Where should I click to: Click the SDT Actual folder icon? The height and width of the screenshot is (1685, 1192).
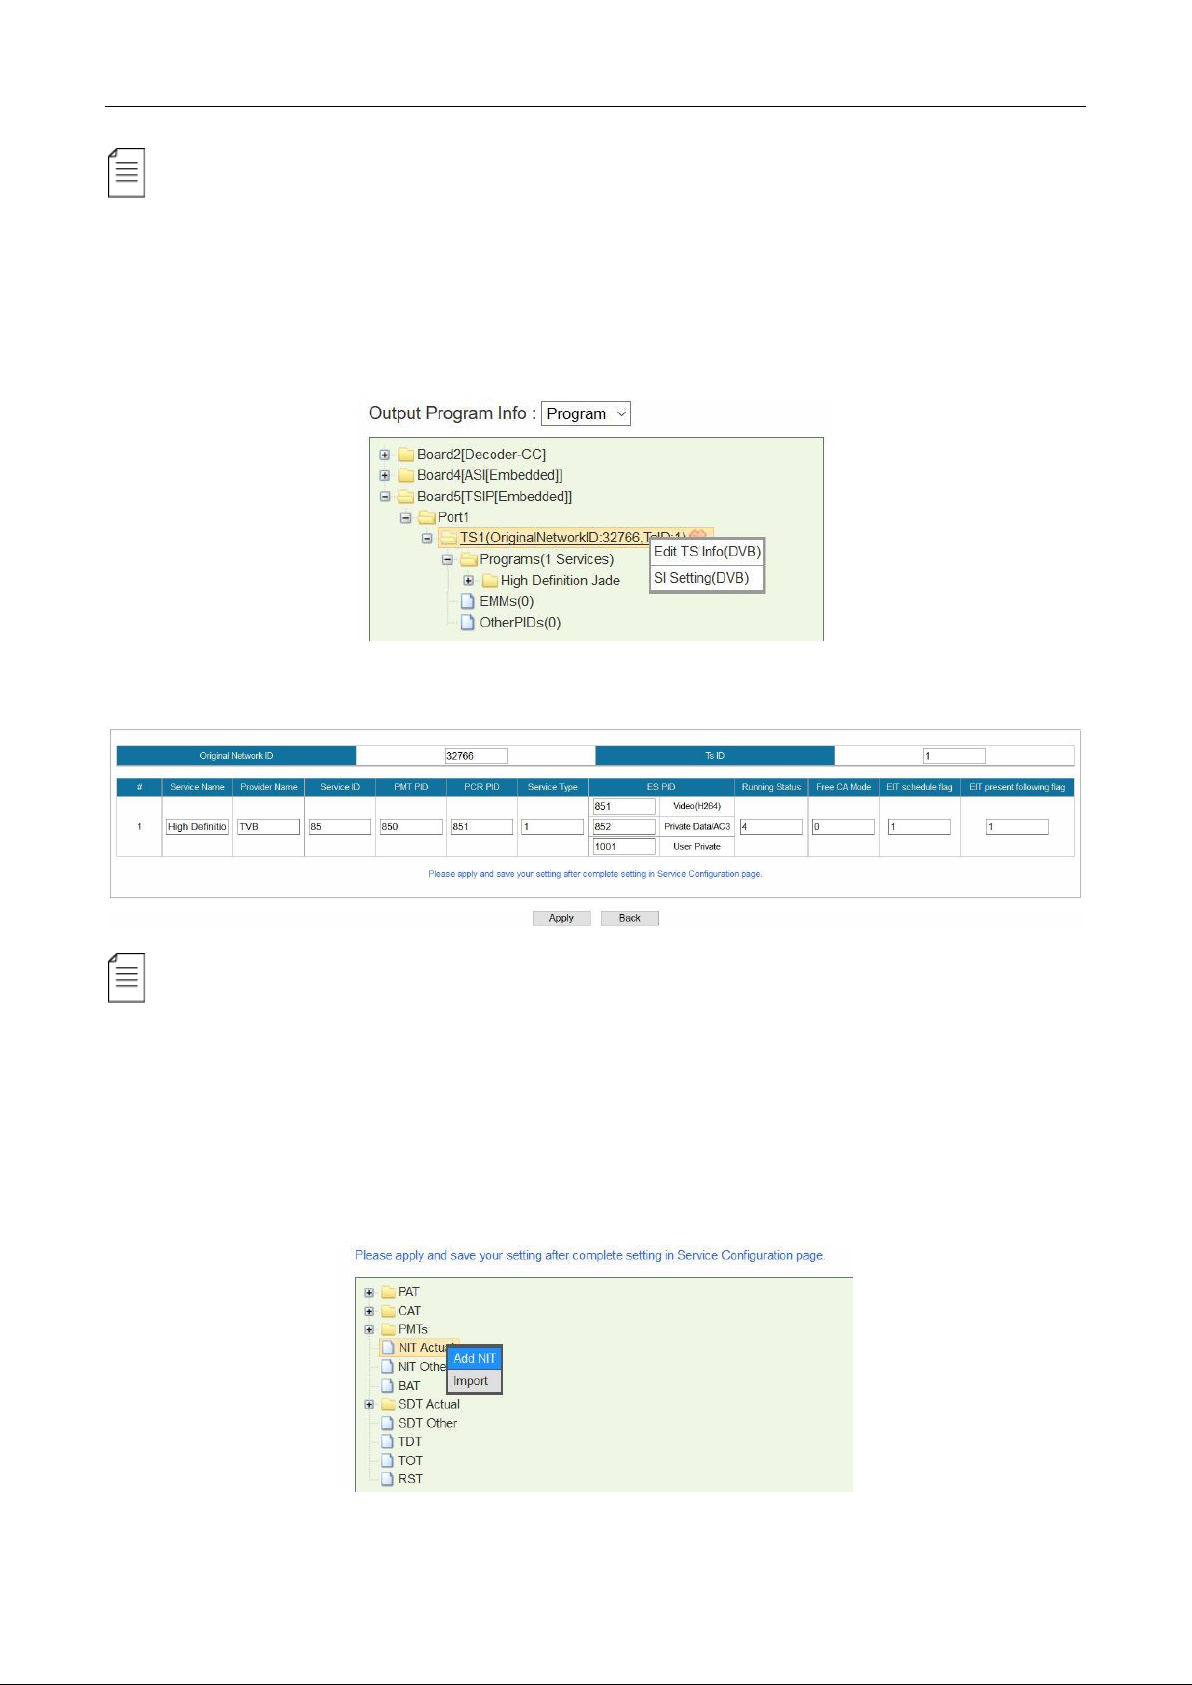click(x=388, y=1405)
